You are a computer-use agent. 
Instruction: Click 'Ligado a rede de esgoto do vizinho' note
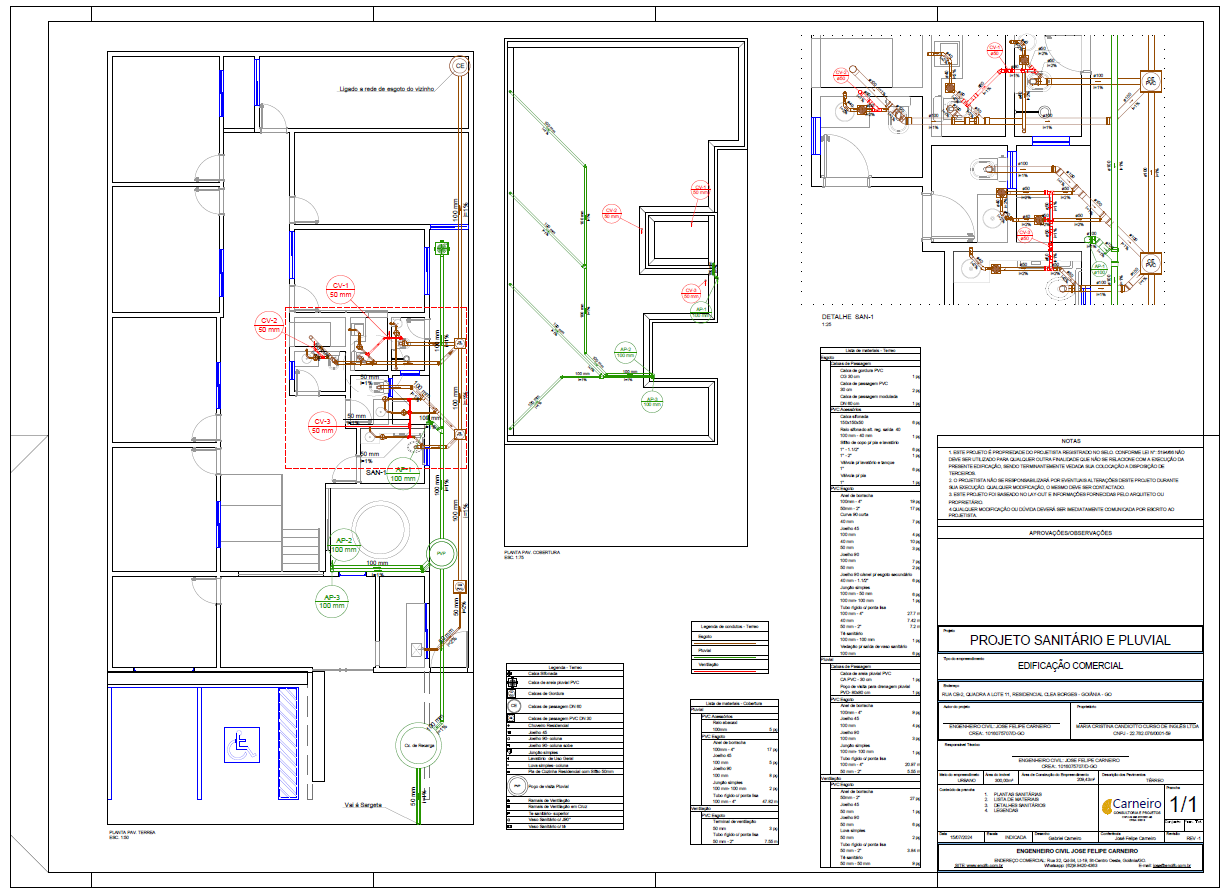(x=389, y=90)
